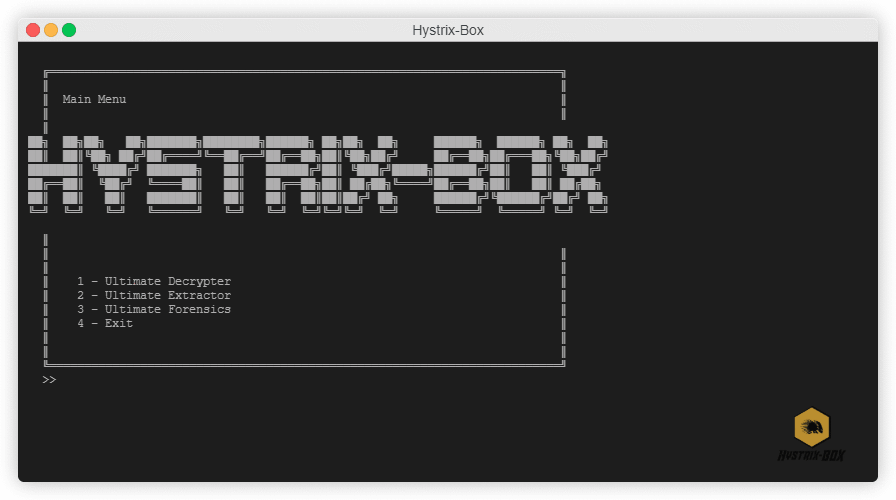This screenshot has width=896, height=500.
Task: Click the Main Menu heading text
Action: 94,99
